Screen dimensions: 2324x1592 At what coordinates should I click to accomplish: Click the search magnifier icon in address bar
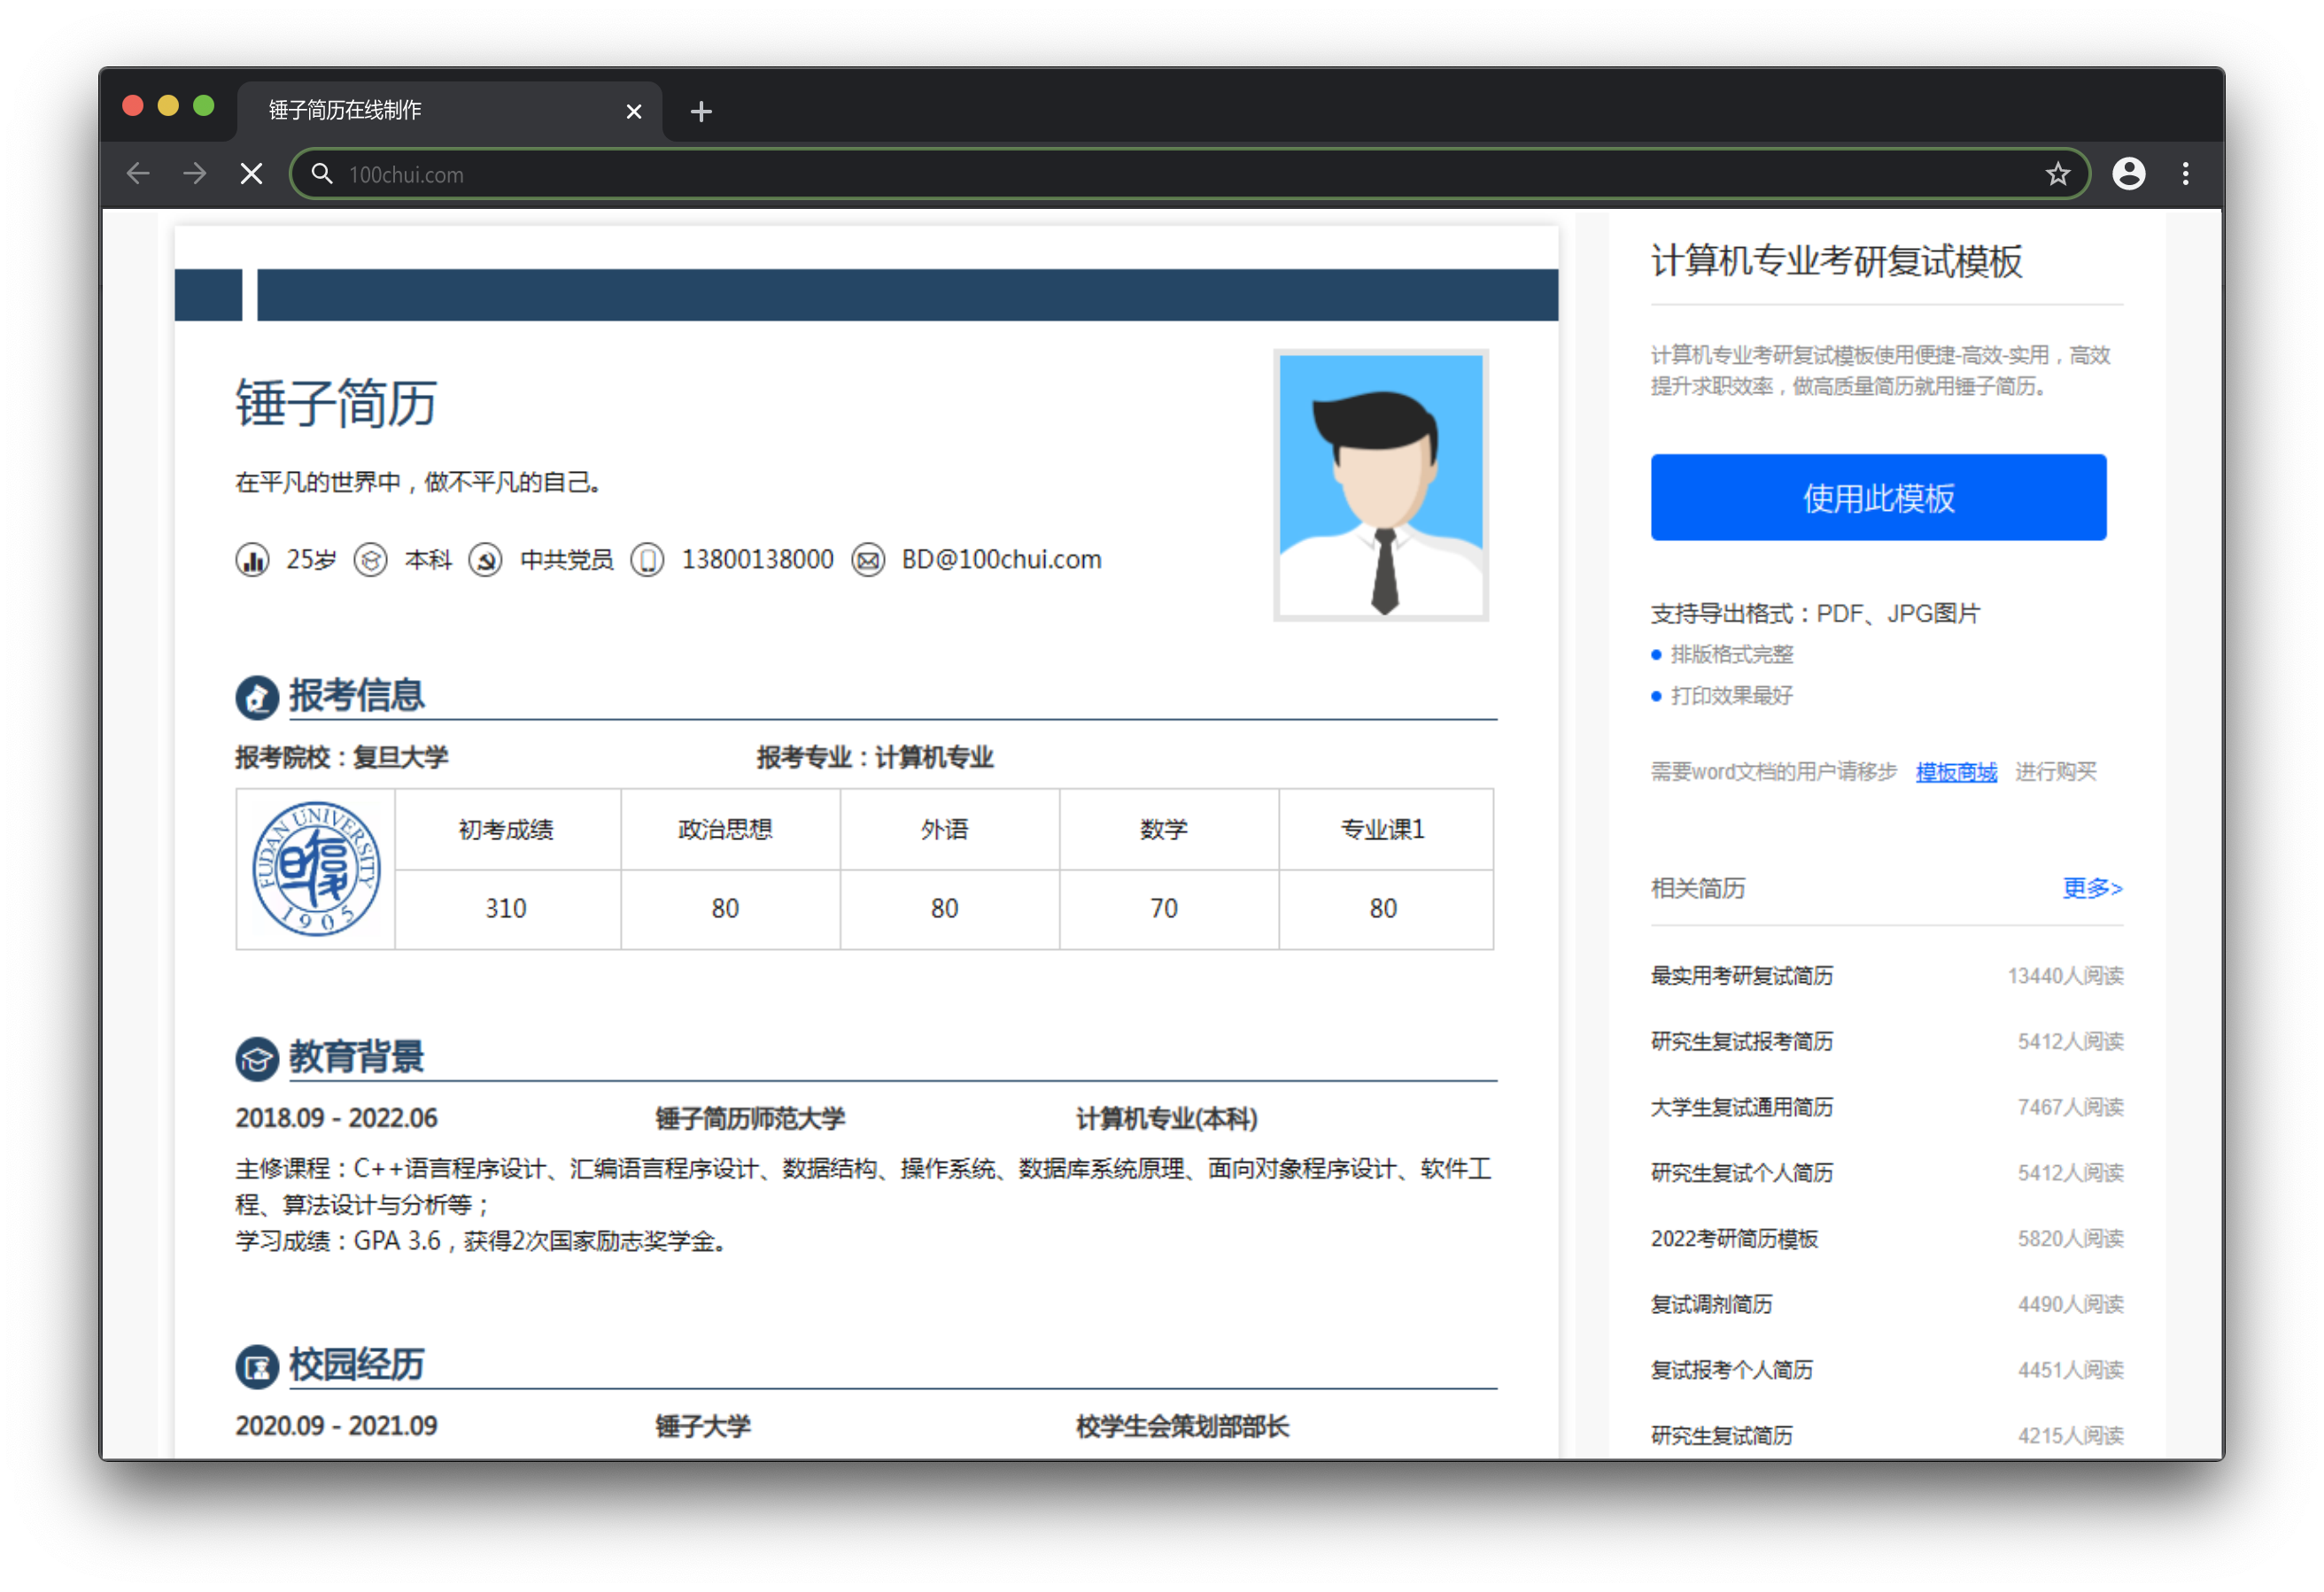321,174
